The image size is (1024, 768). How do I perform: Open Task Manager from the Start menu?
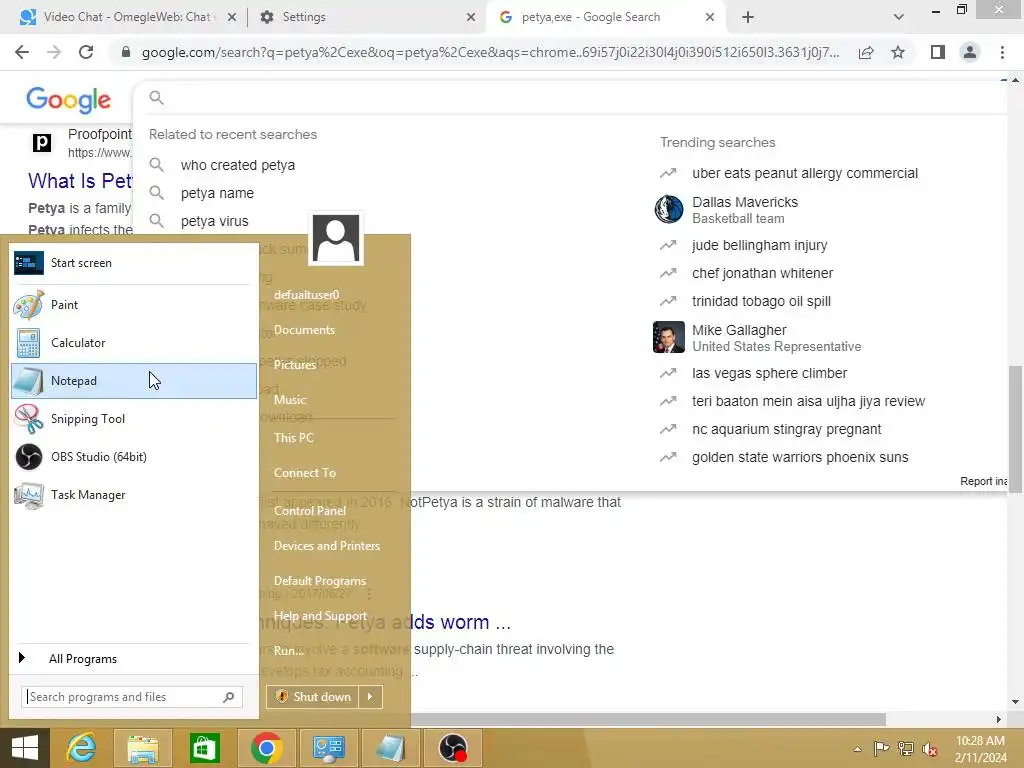[134, 495]
